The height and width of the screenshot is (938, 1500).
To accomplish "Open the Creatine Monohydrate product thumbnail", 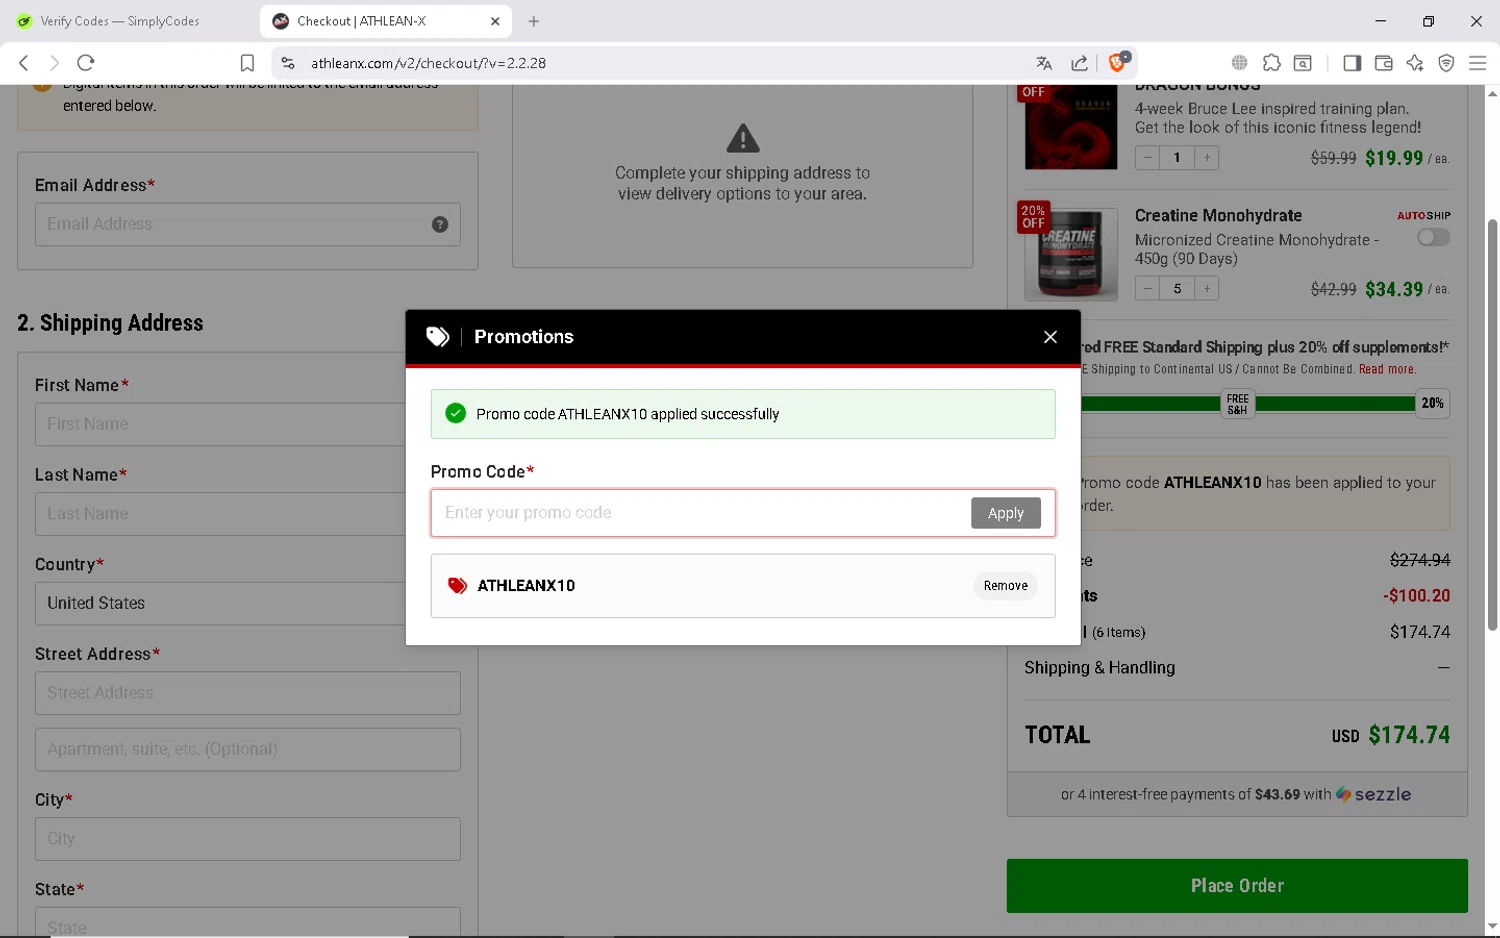I will 1070,254.
